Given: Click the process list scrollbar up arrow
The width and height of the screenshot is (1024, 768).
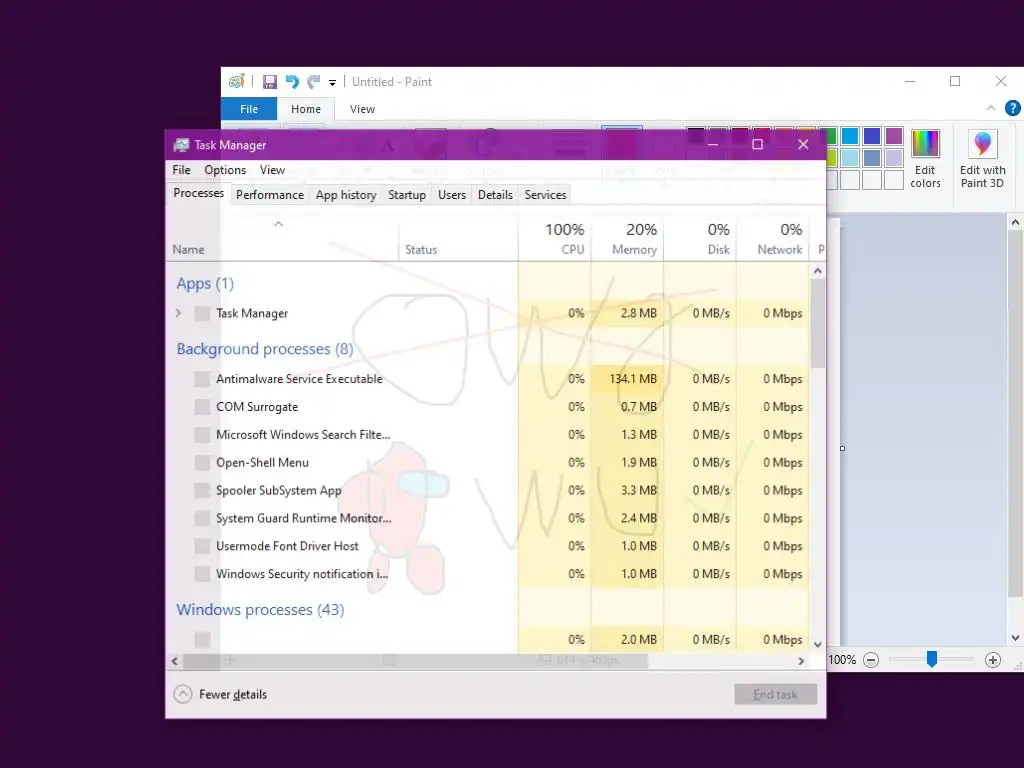Looking at the screenshot, I should pos(818,270).
